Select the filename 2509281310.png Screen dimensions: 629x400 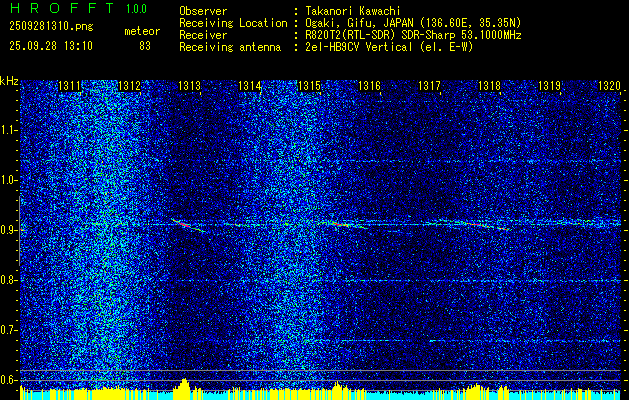click(51, 27)
